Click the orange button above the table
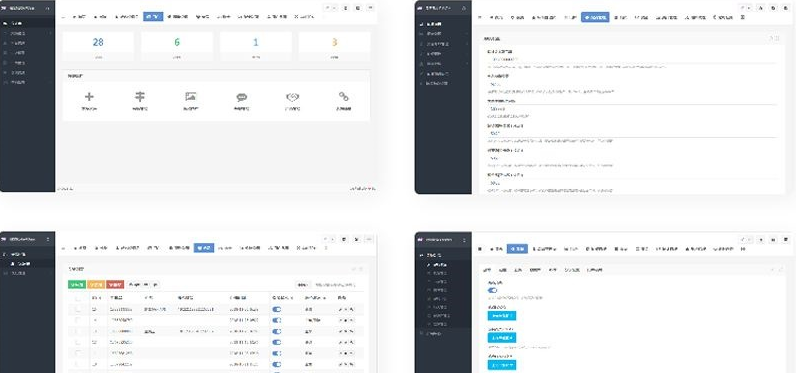 (x=96, y=285)
